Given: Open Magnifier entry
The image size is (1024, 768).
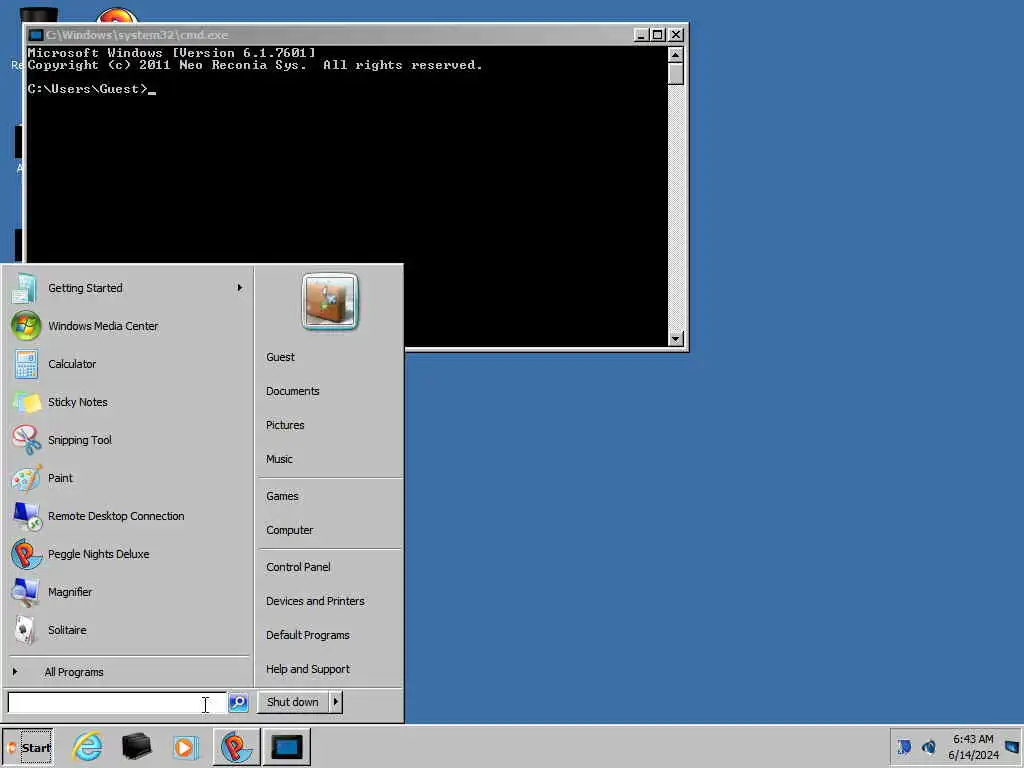Looking at the screenshot, I should (x=129, y=592).
